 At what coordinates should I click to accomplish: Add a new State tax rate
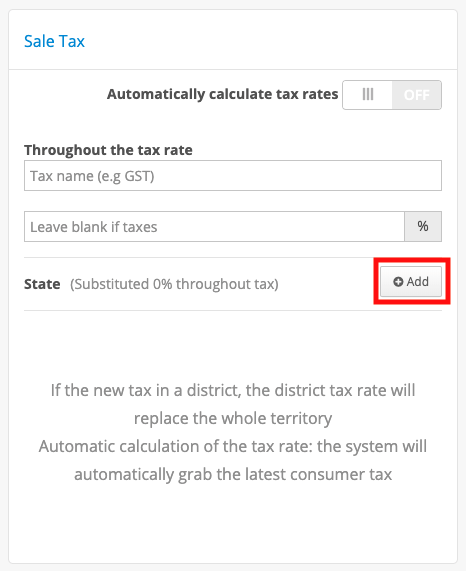click(411, 281)
